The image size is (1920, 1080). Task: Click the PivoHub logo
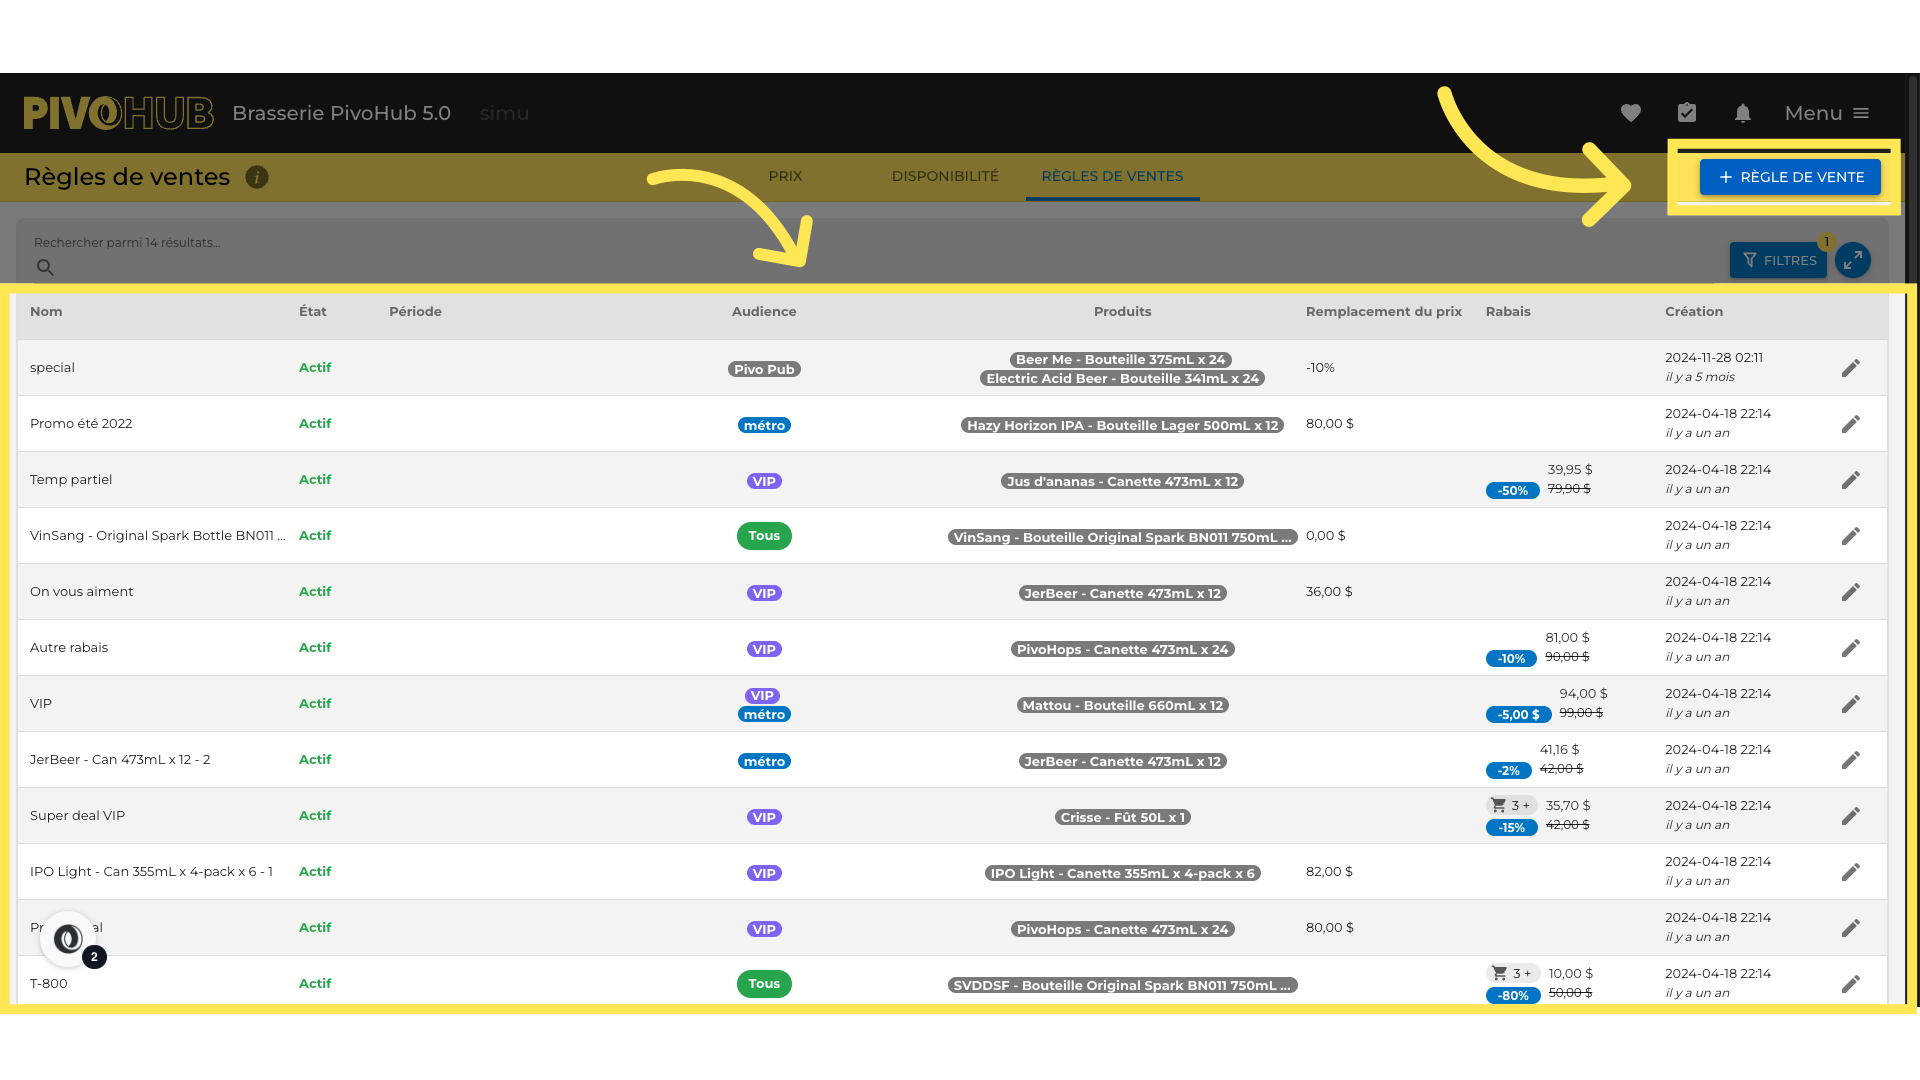118,113
